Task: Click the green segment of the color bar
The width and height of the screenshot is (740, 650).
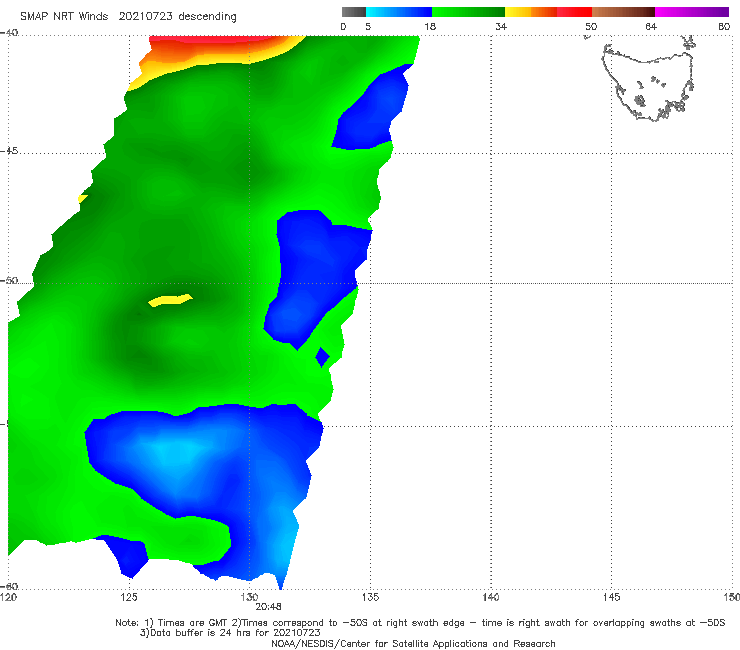Action: click(x=468, y=12)
